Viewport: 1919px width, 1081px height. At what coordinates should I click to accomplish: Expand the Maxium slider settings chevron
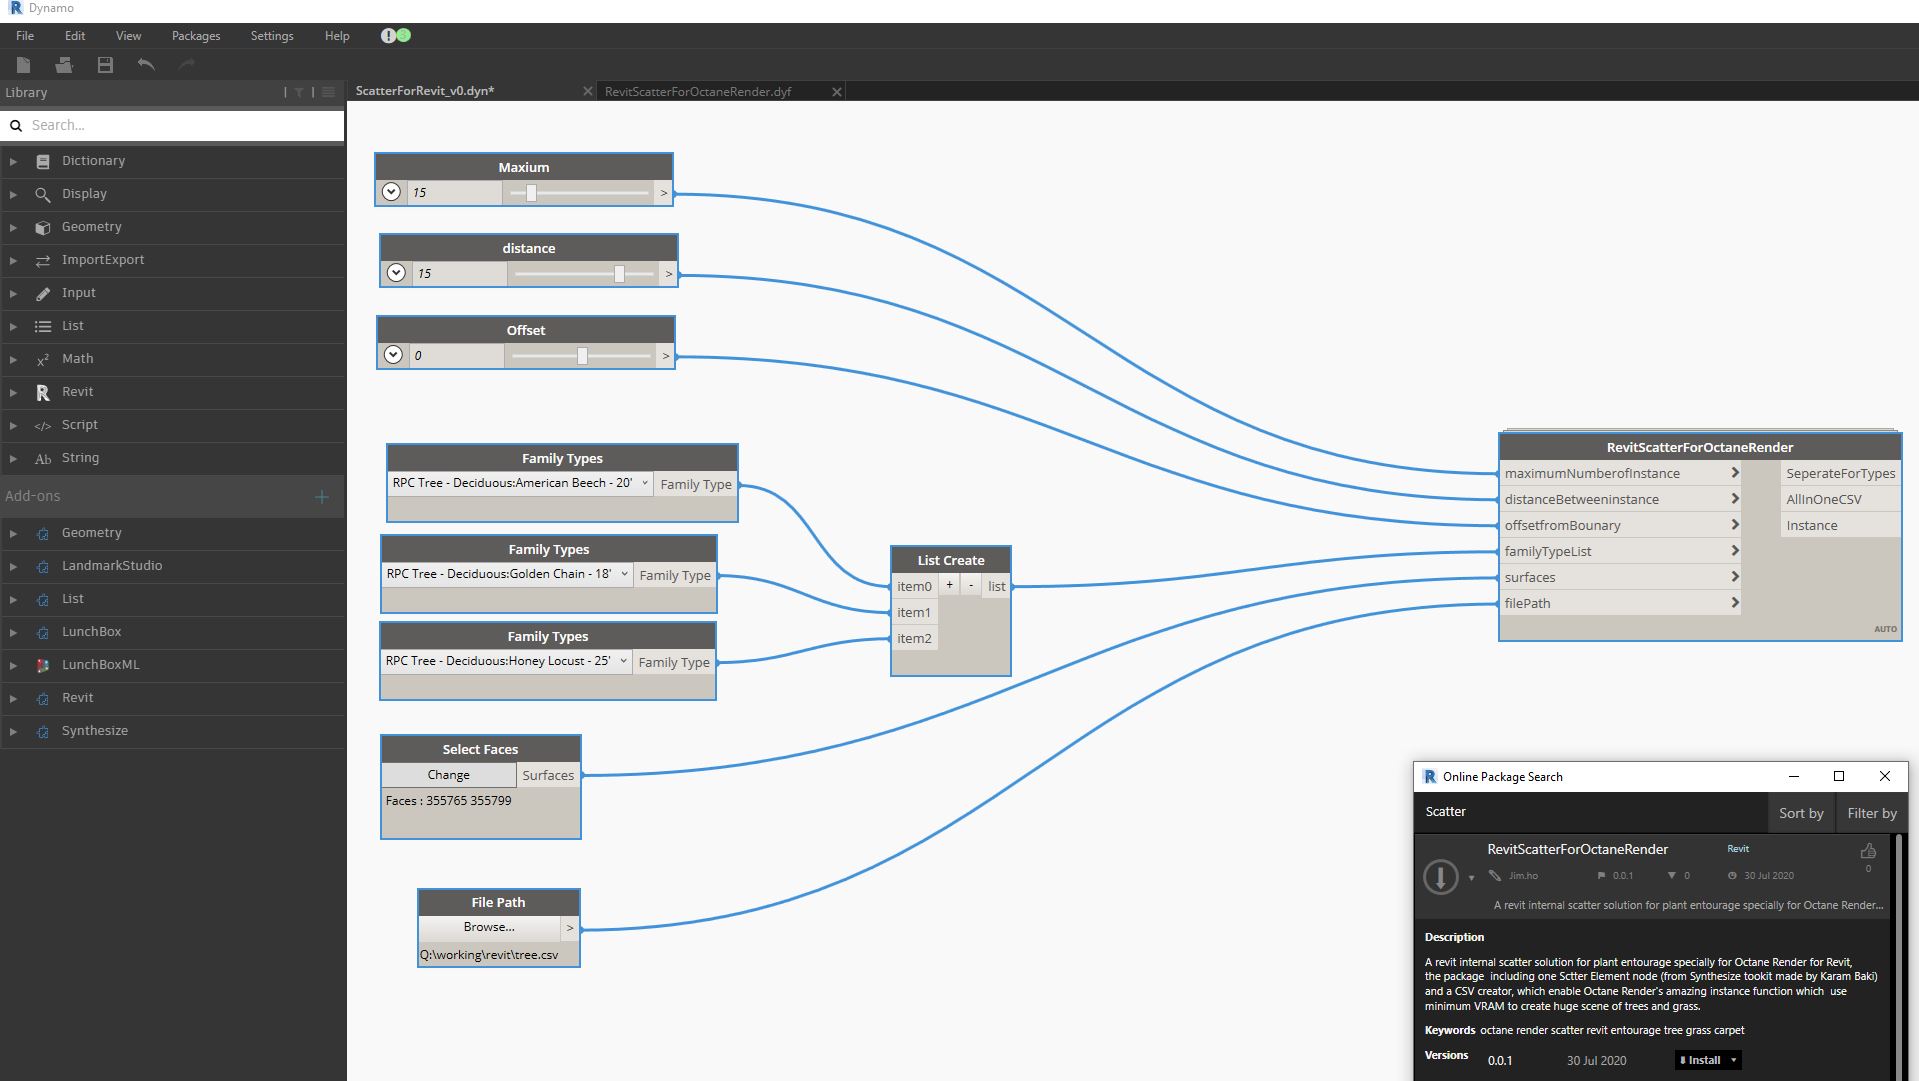[x=391, y=192]
